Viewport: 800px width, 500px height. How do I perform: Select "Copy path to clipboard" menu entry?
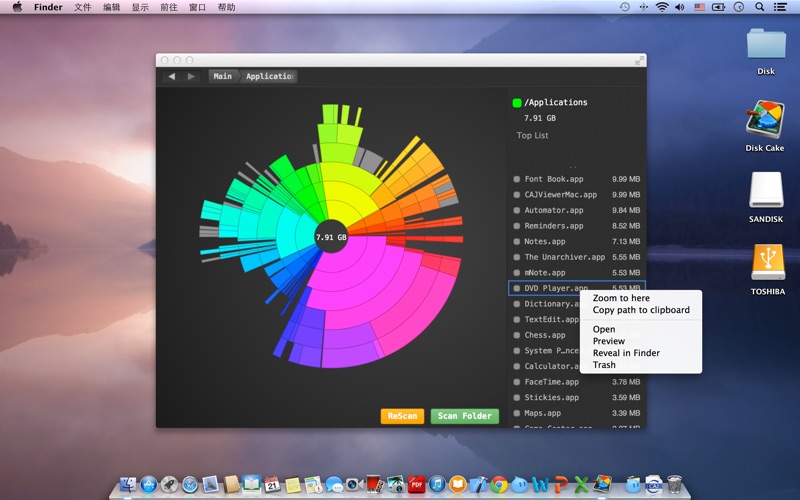[641, 310]
